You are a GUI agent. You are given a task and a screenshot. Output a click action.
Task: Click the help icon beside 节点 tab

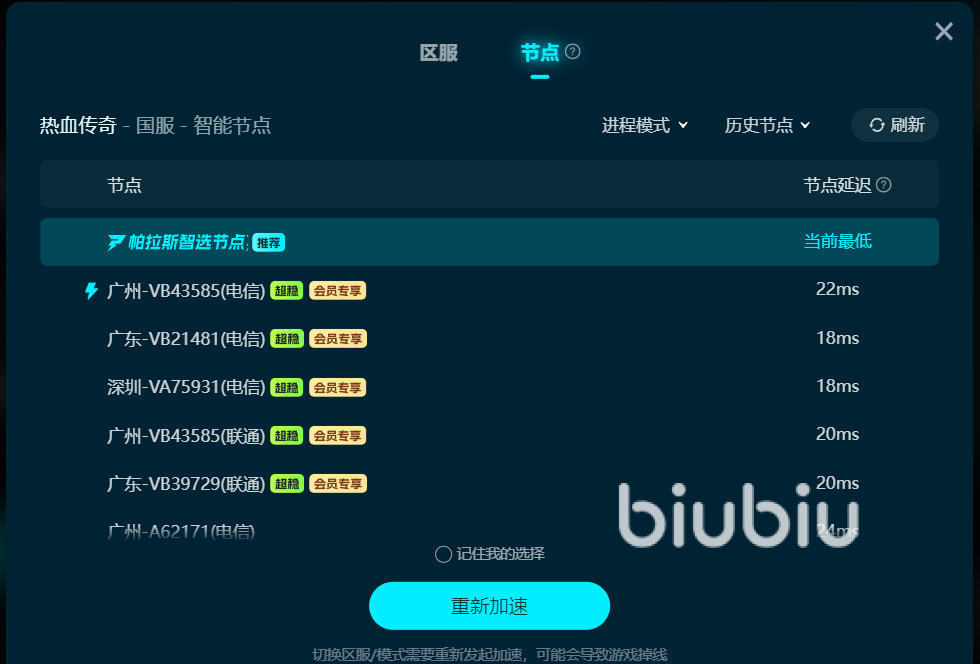(572, 51)
